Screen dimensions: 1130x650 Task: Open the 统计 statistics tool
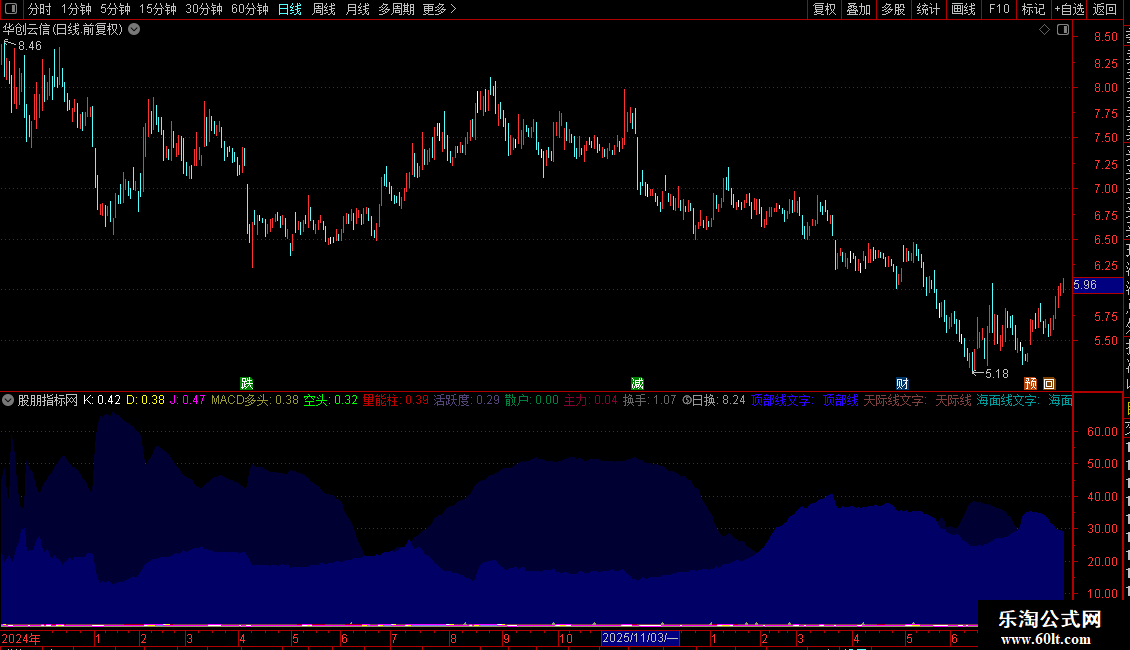927,9
